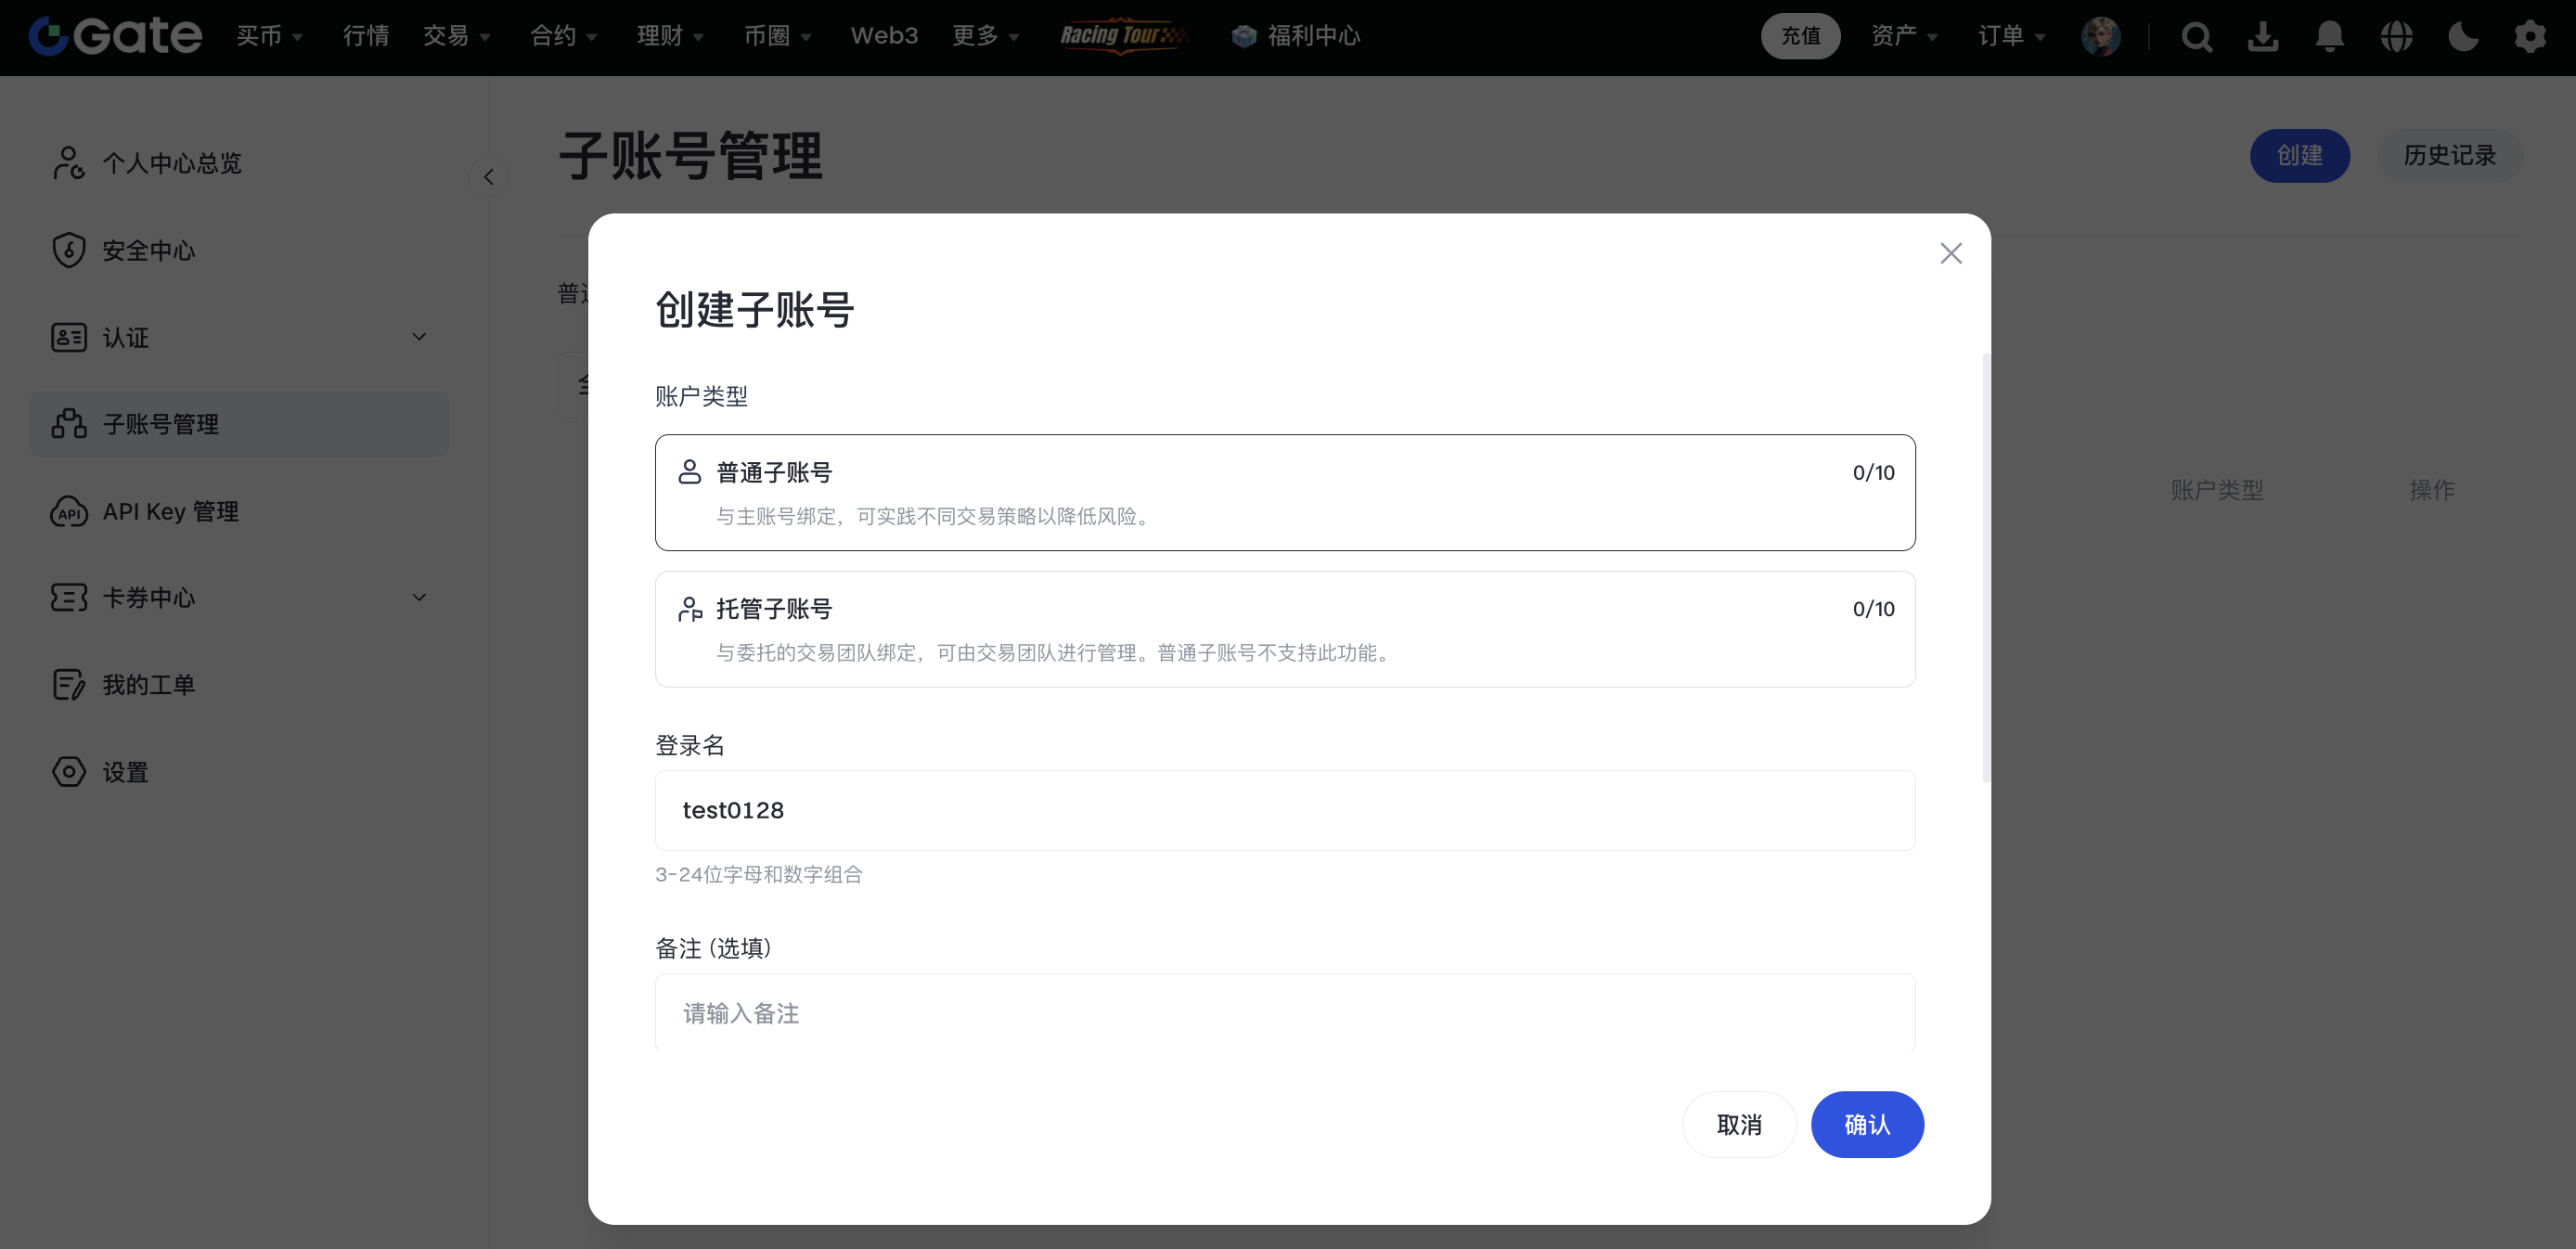The image size is (2576, 1249).
Task: Select 普通子账号 account type
Action: pos(1284,492)
